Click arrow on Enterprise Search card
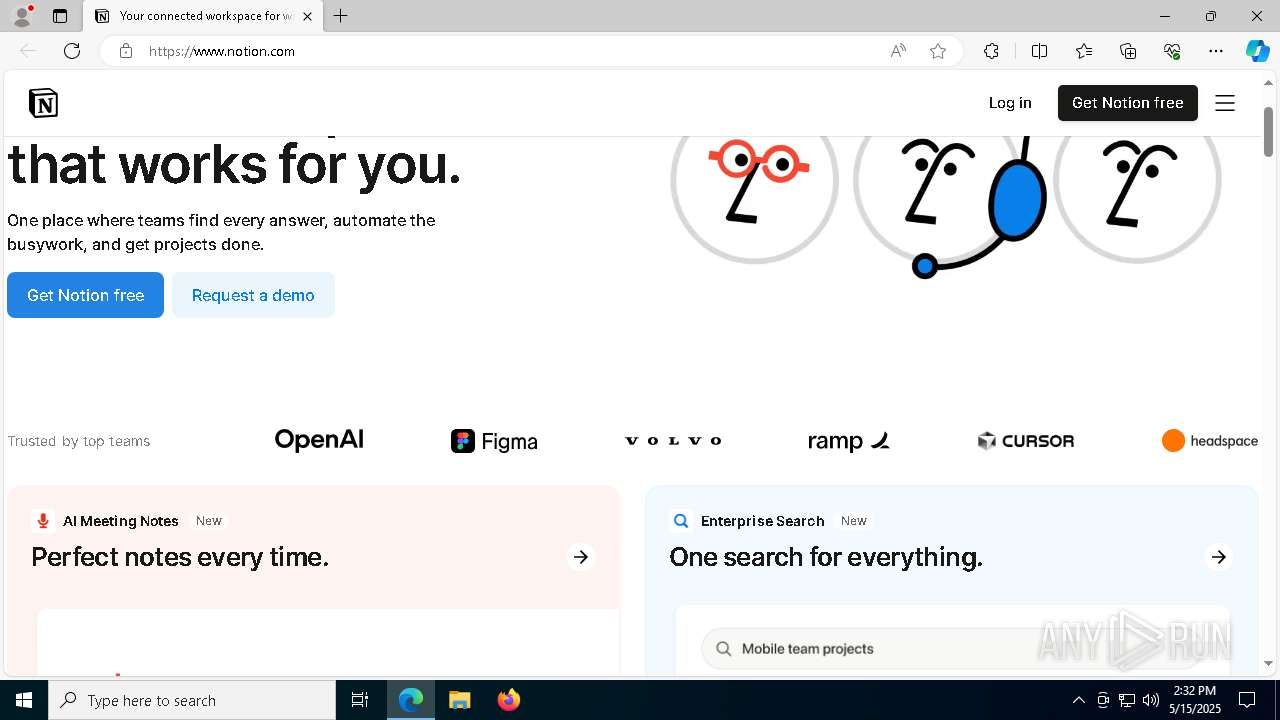The width and height of the screenshot is (1280, 720). tap(1219, 557)
